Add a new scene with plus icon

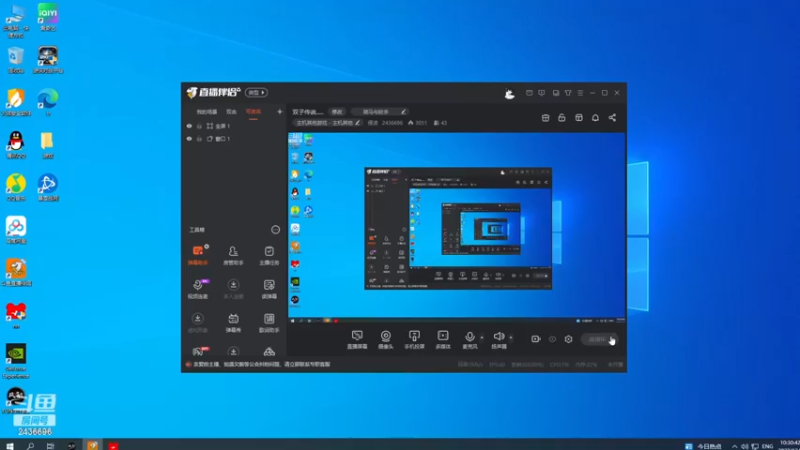[280, 112]
